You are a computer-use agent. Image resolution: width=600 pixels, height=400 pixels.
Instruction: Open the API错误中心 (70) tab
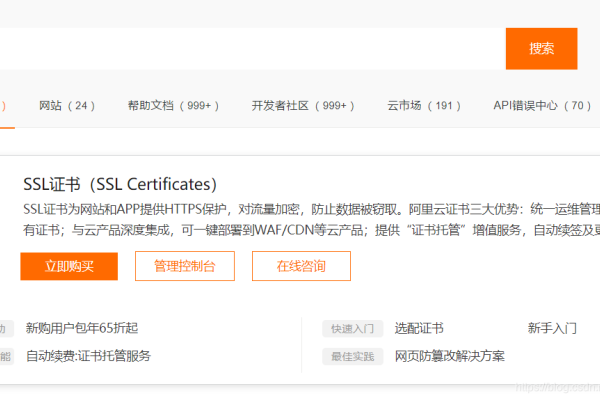tap(542, 105)
